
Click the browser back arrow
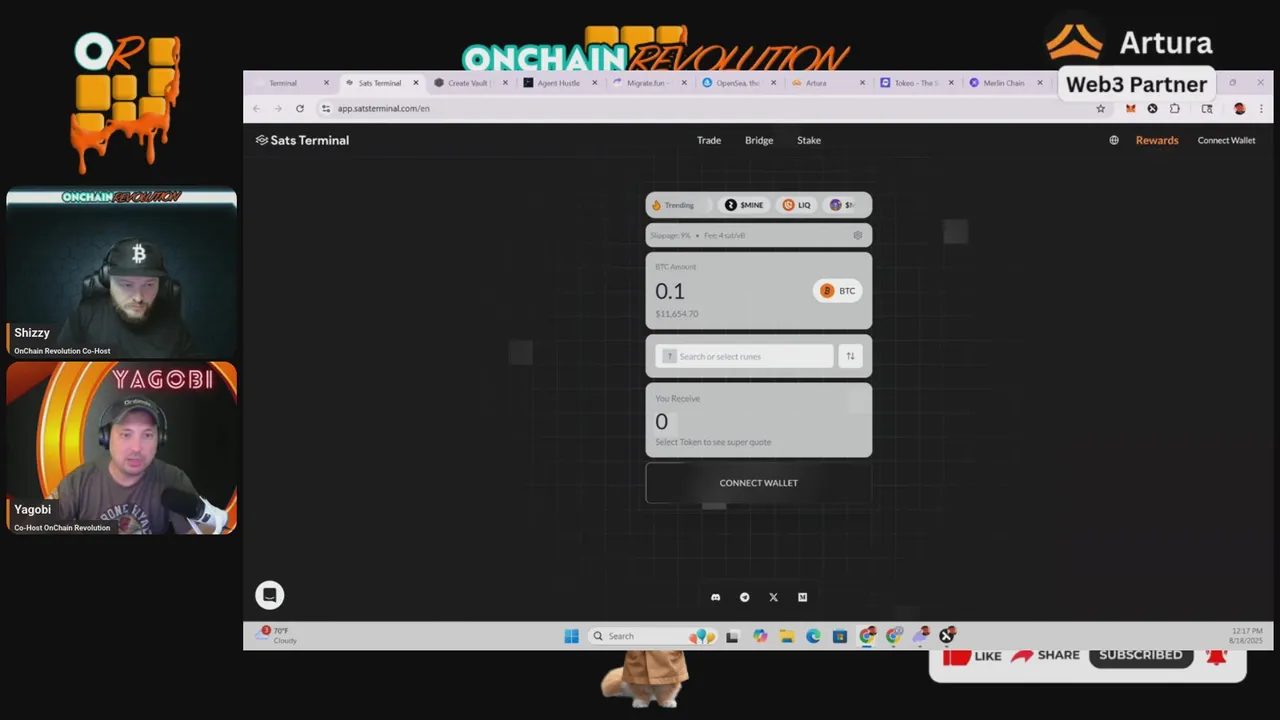click(x=256, y=108)
